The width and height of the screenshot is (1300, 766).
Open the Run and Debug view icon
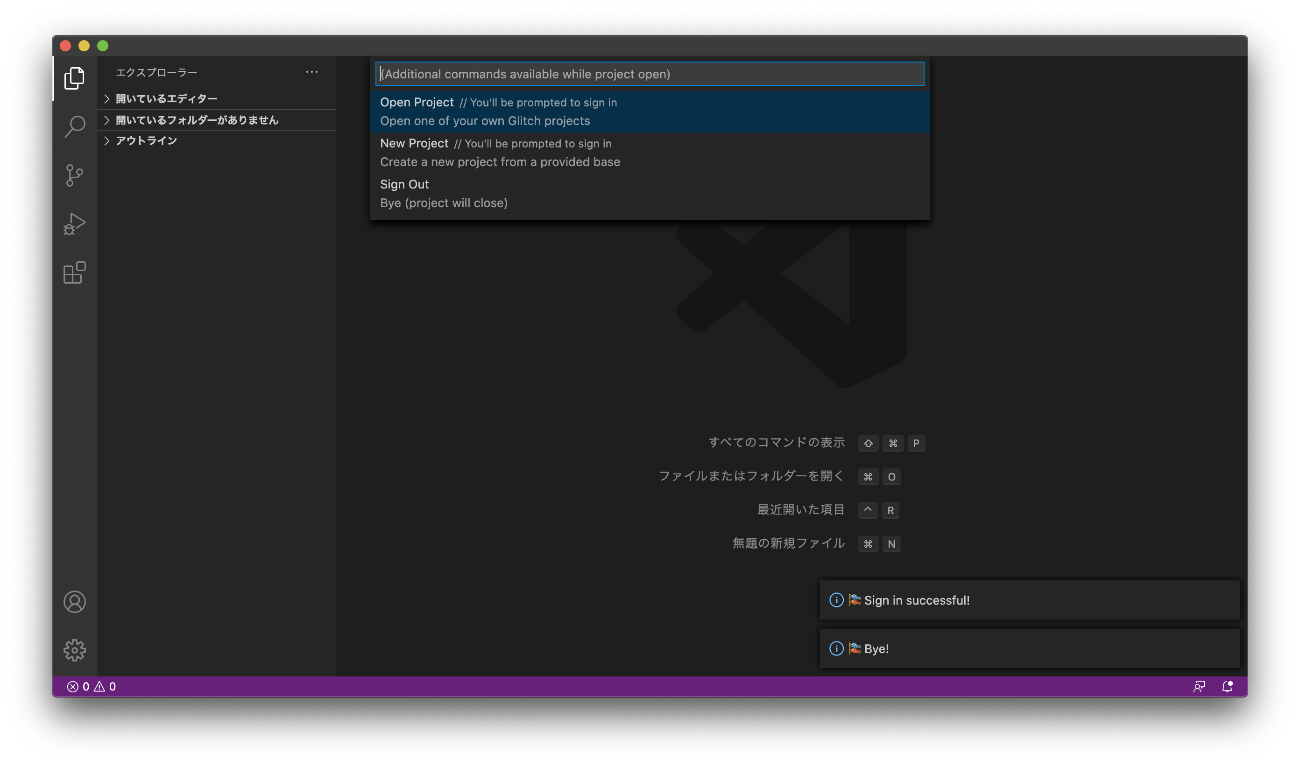(x=74, y=224)
